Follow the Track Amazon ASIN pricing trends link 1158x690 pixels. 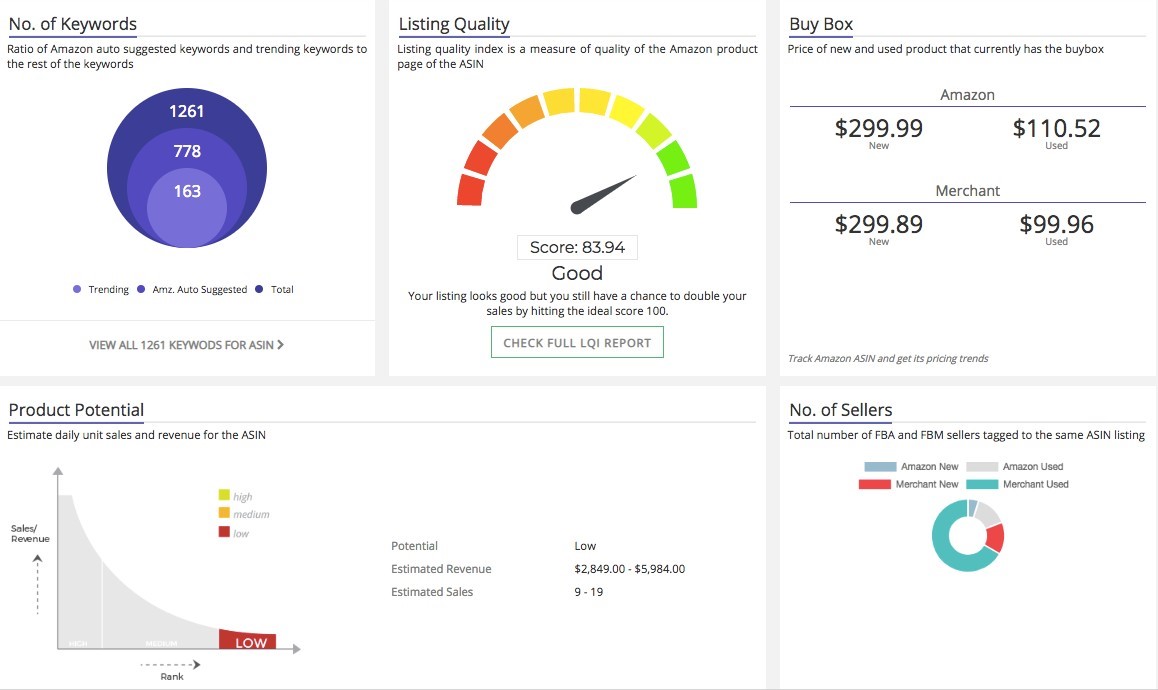pos(887,359)
